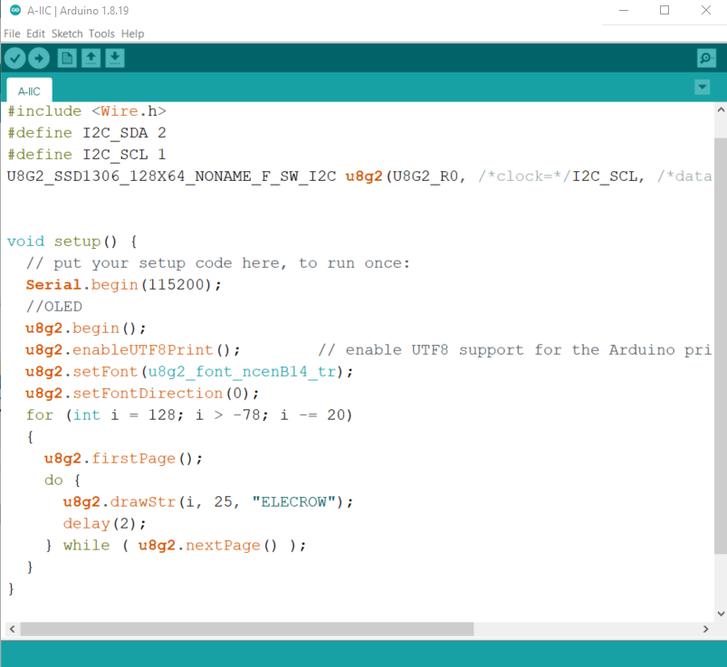Click the horizontal scrollbar thumb

[x=247, y=629]
